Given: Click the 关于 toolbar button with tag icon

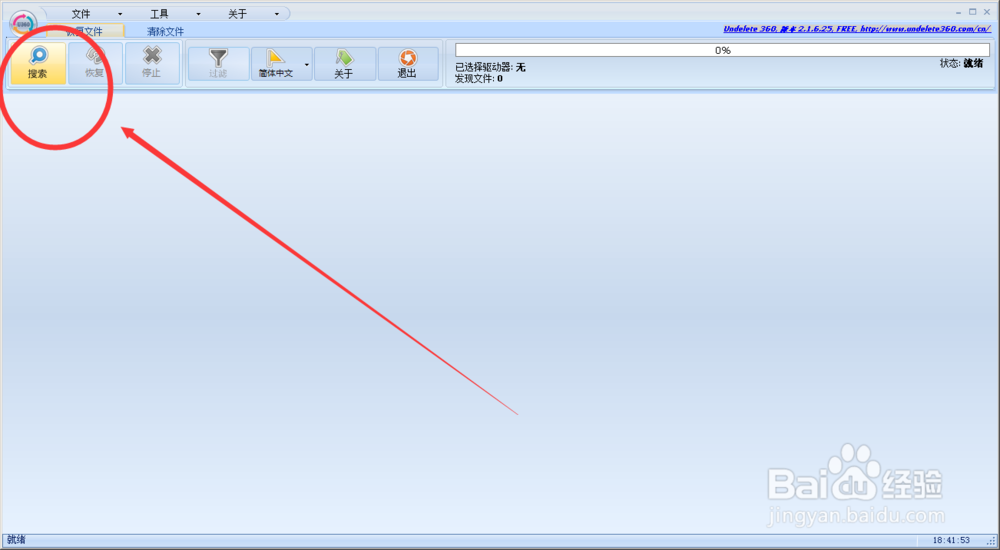Looking at the screenshot, I should pyautogui.click(x=344, y=64).
